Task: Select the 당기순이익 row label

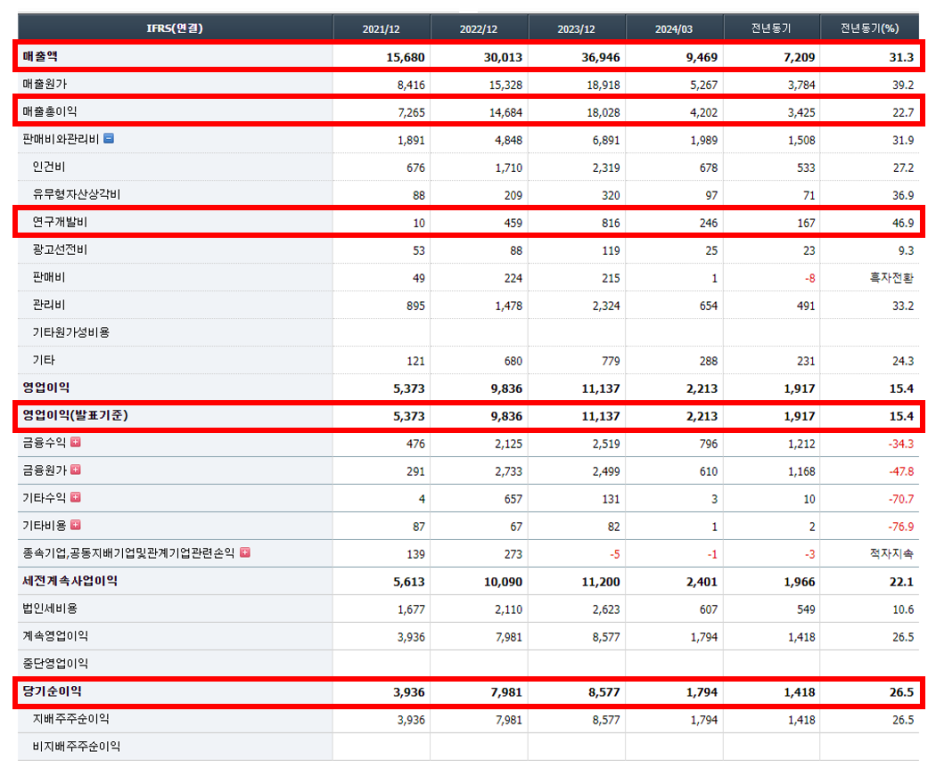Action: pos(52,691)
